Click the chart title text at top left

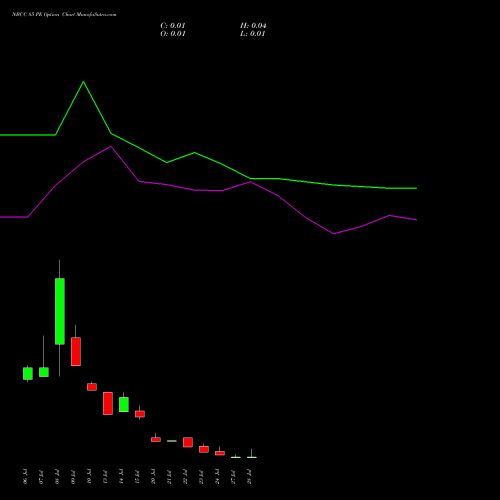pos(64,15)
